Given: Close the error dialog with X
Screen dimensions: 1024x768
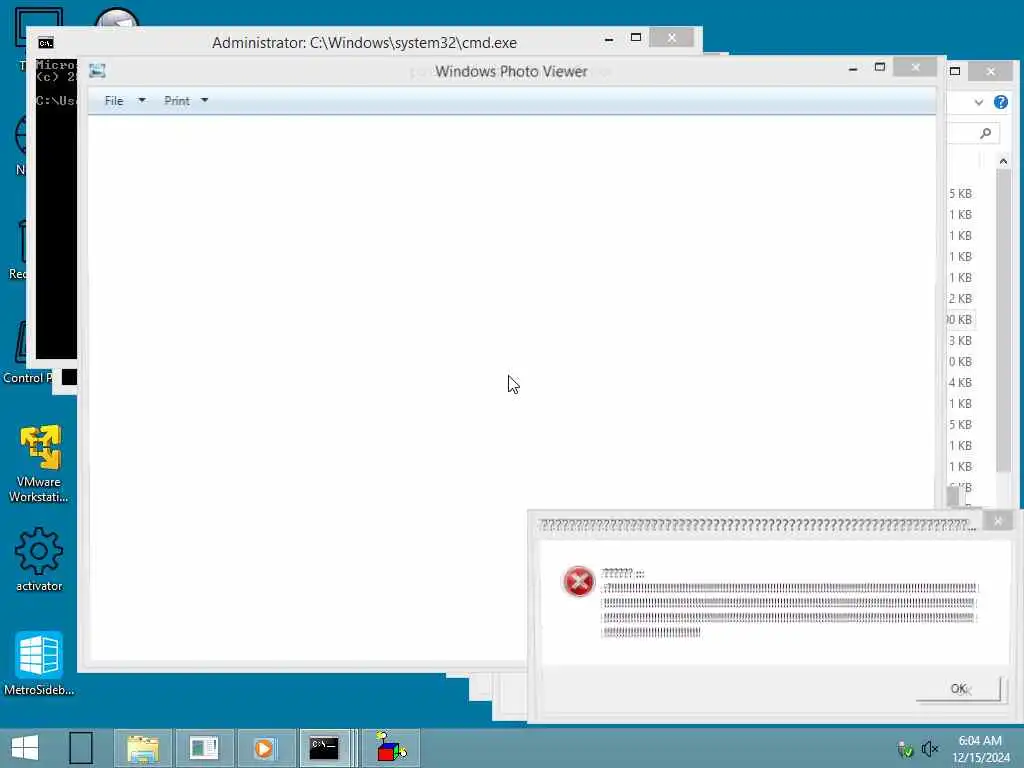Looking at the screenshot, I should click(x=997, y=521).
